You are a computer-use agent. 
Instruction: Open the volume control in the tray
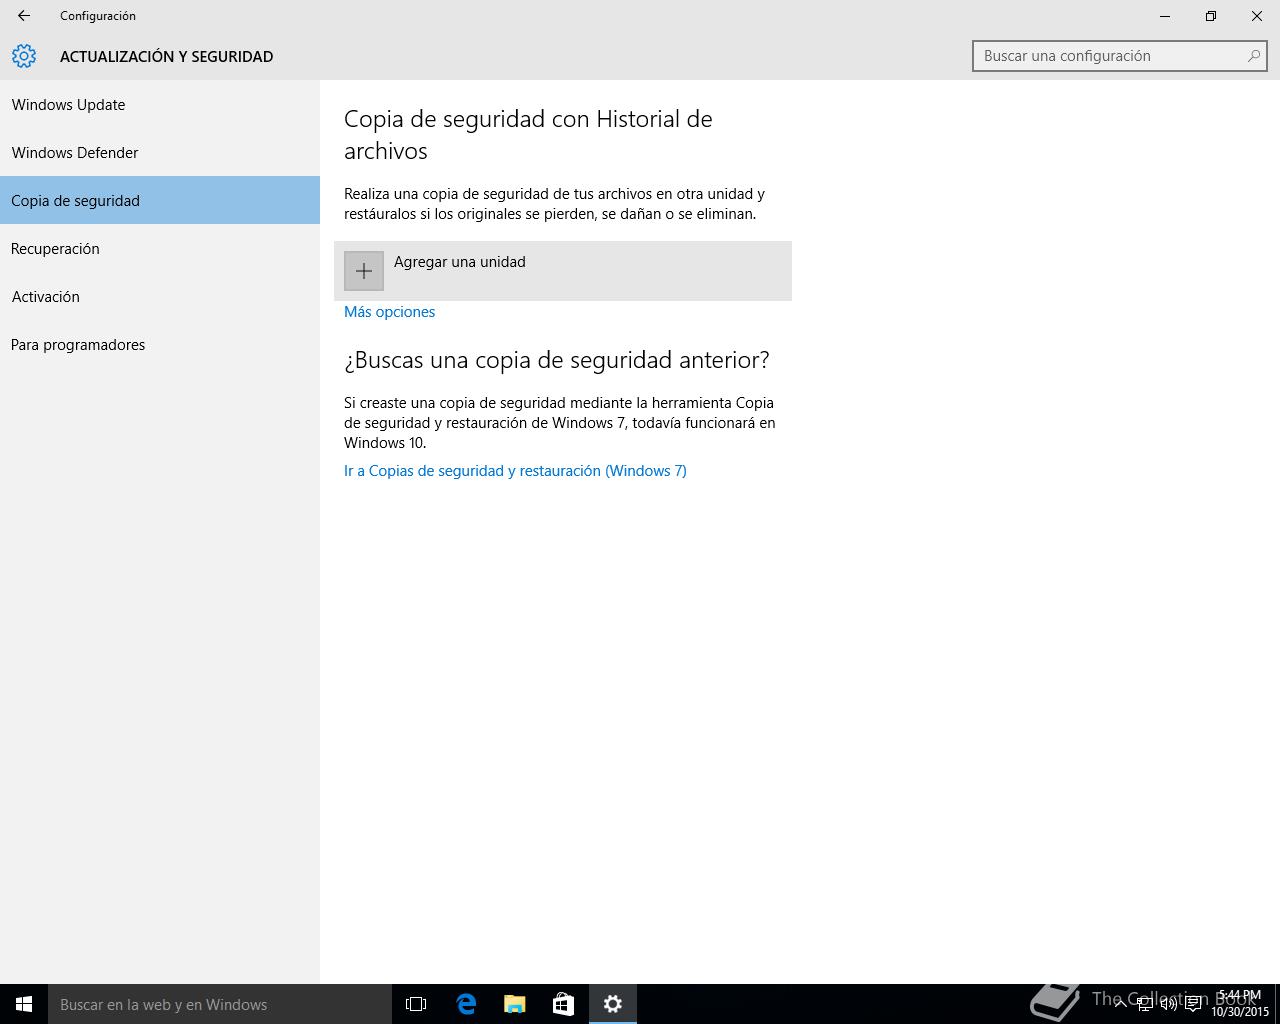(1169, 1004)
